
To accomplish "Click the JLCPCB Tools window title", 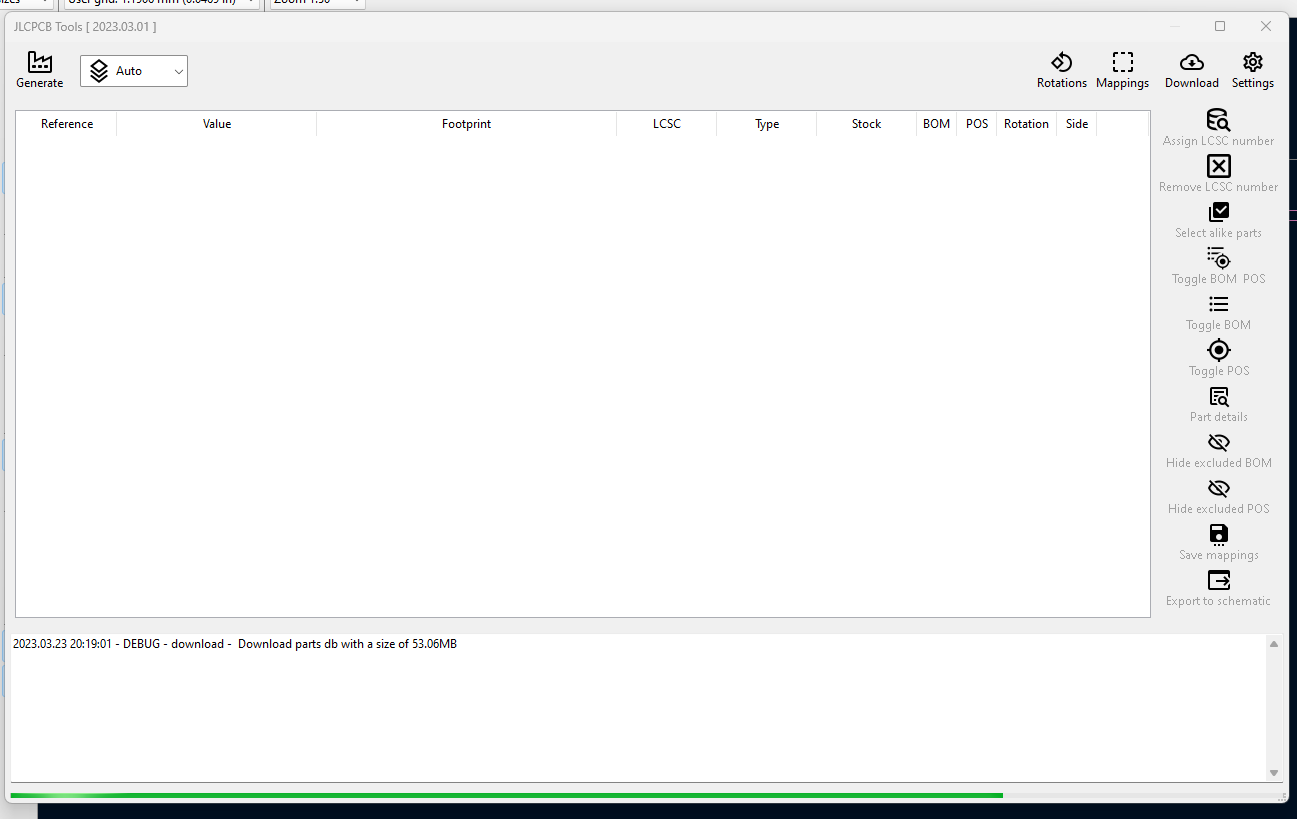I will [85, 27].
